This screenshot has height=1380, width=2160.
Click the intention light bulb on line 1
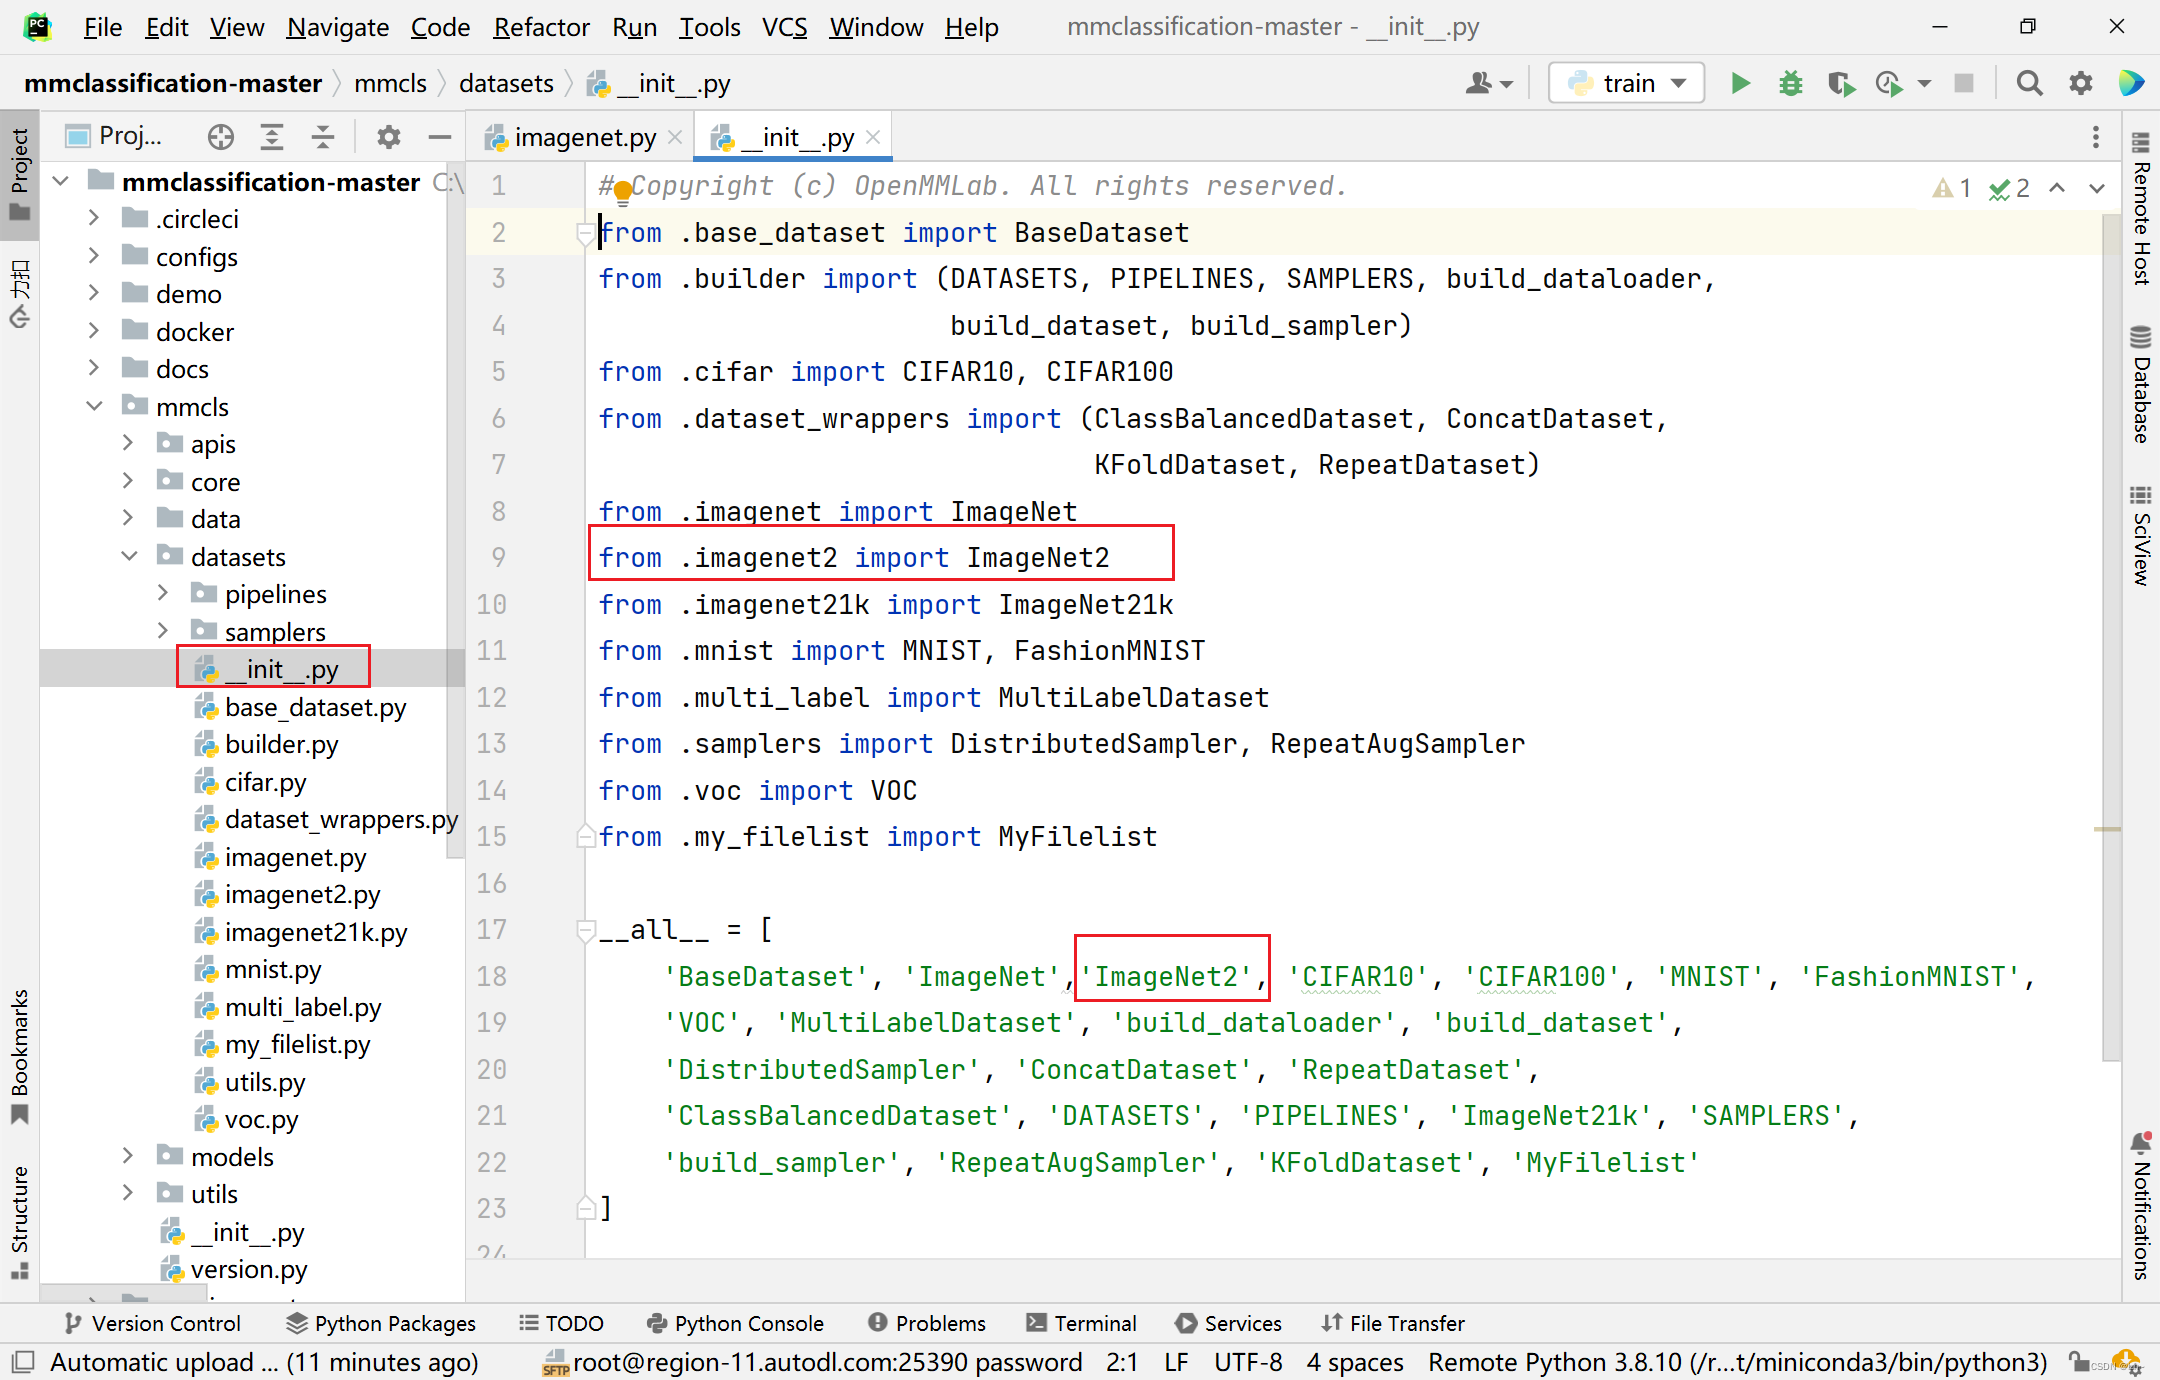(x=622, y=192)
